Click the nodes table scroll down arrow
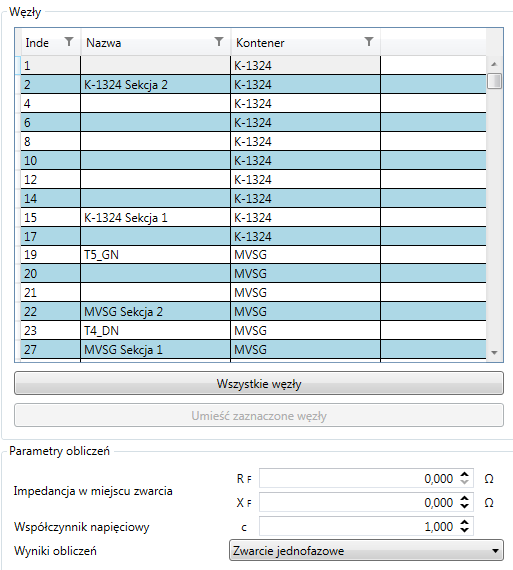The height and width of the screenshot is (570, 513). [494, 353]
